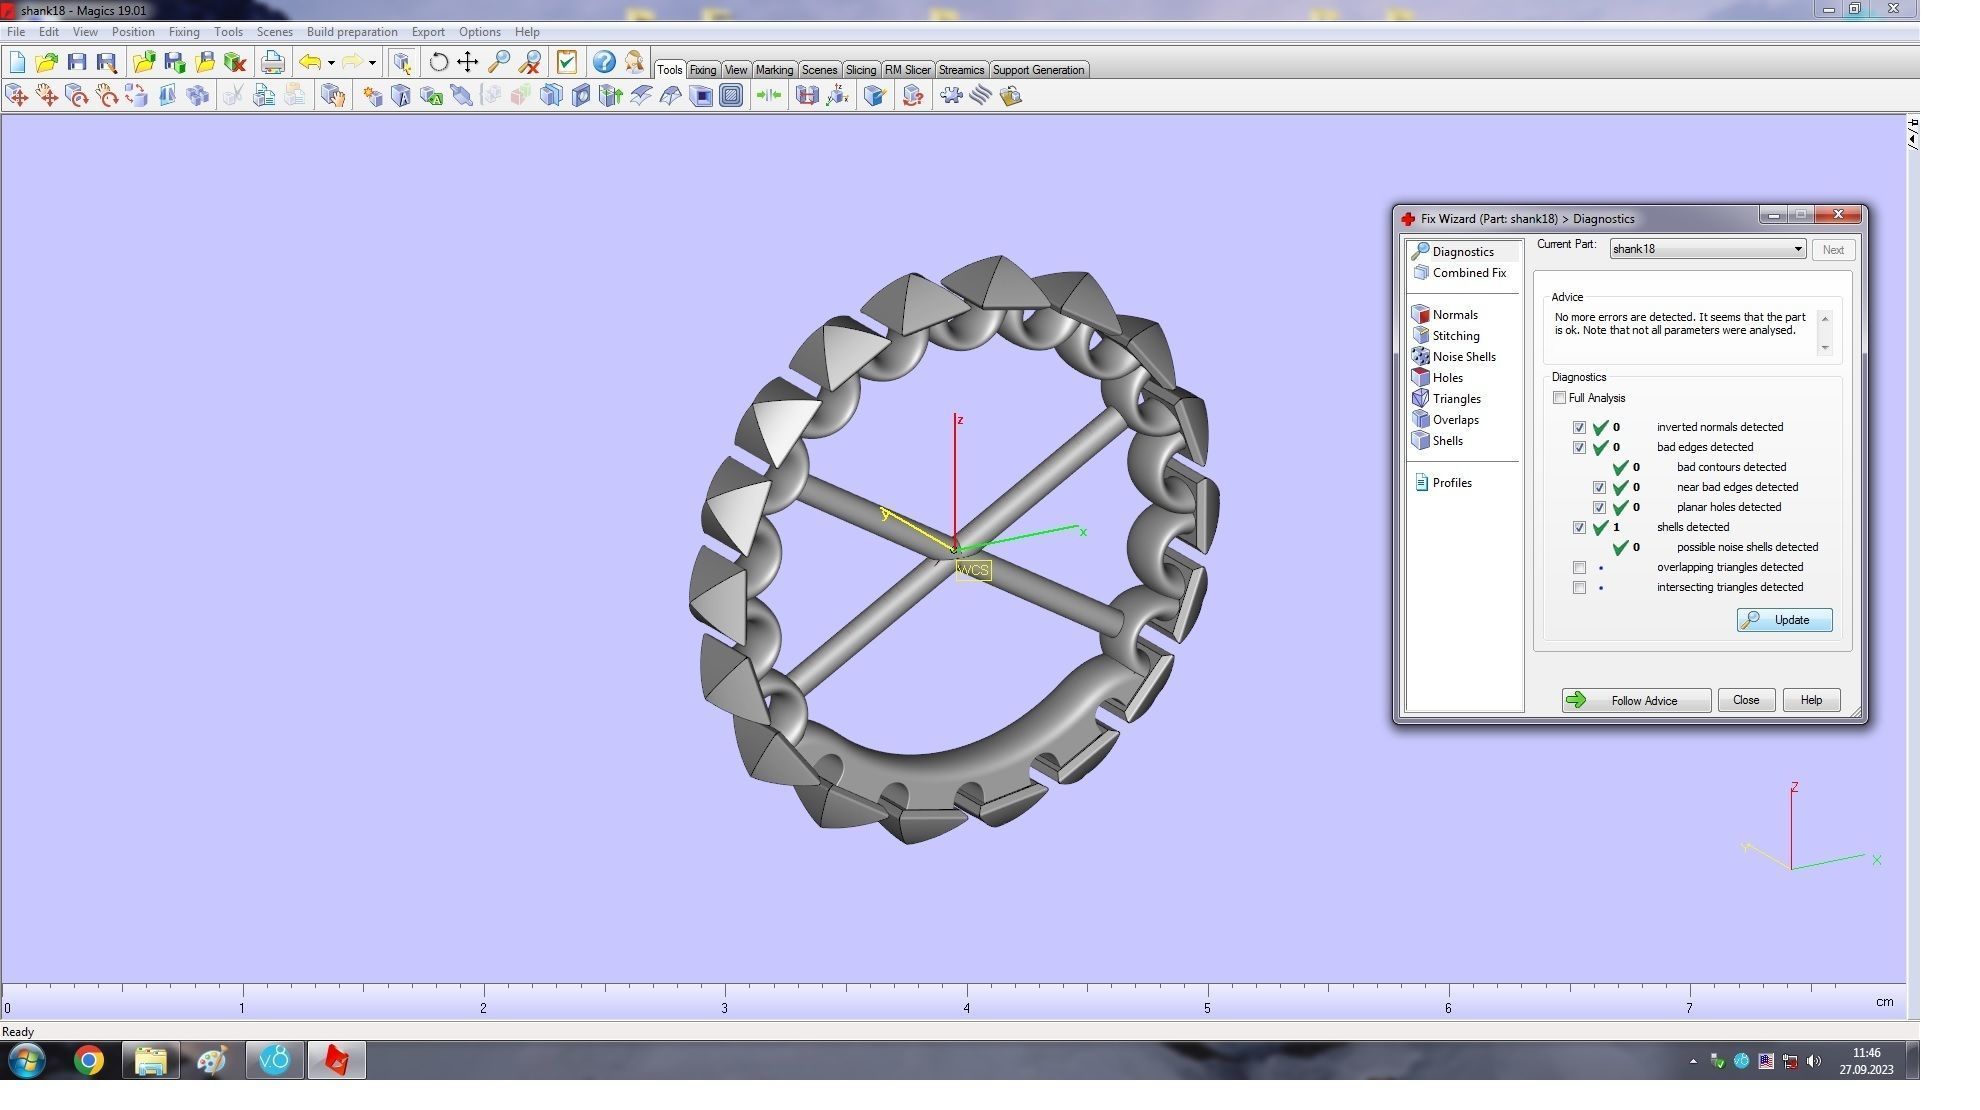Viewport: 1980px width, 1110px height.
Task: Expand the Current Part dropdown
Action: coord(1797,249)
